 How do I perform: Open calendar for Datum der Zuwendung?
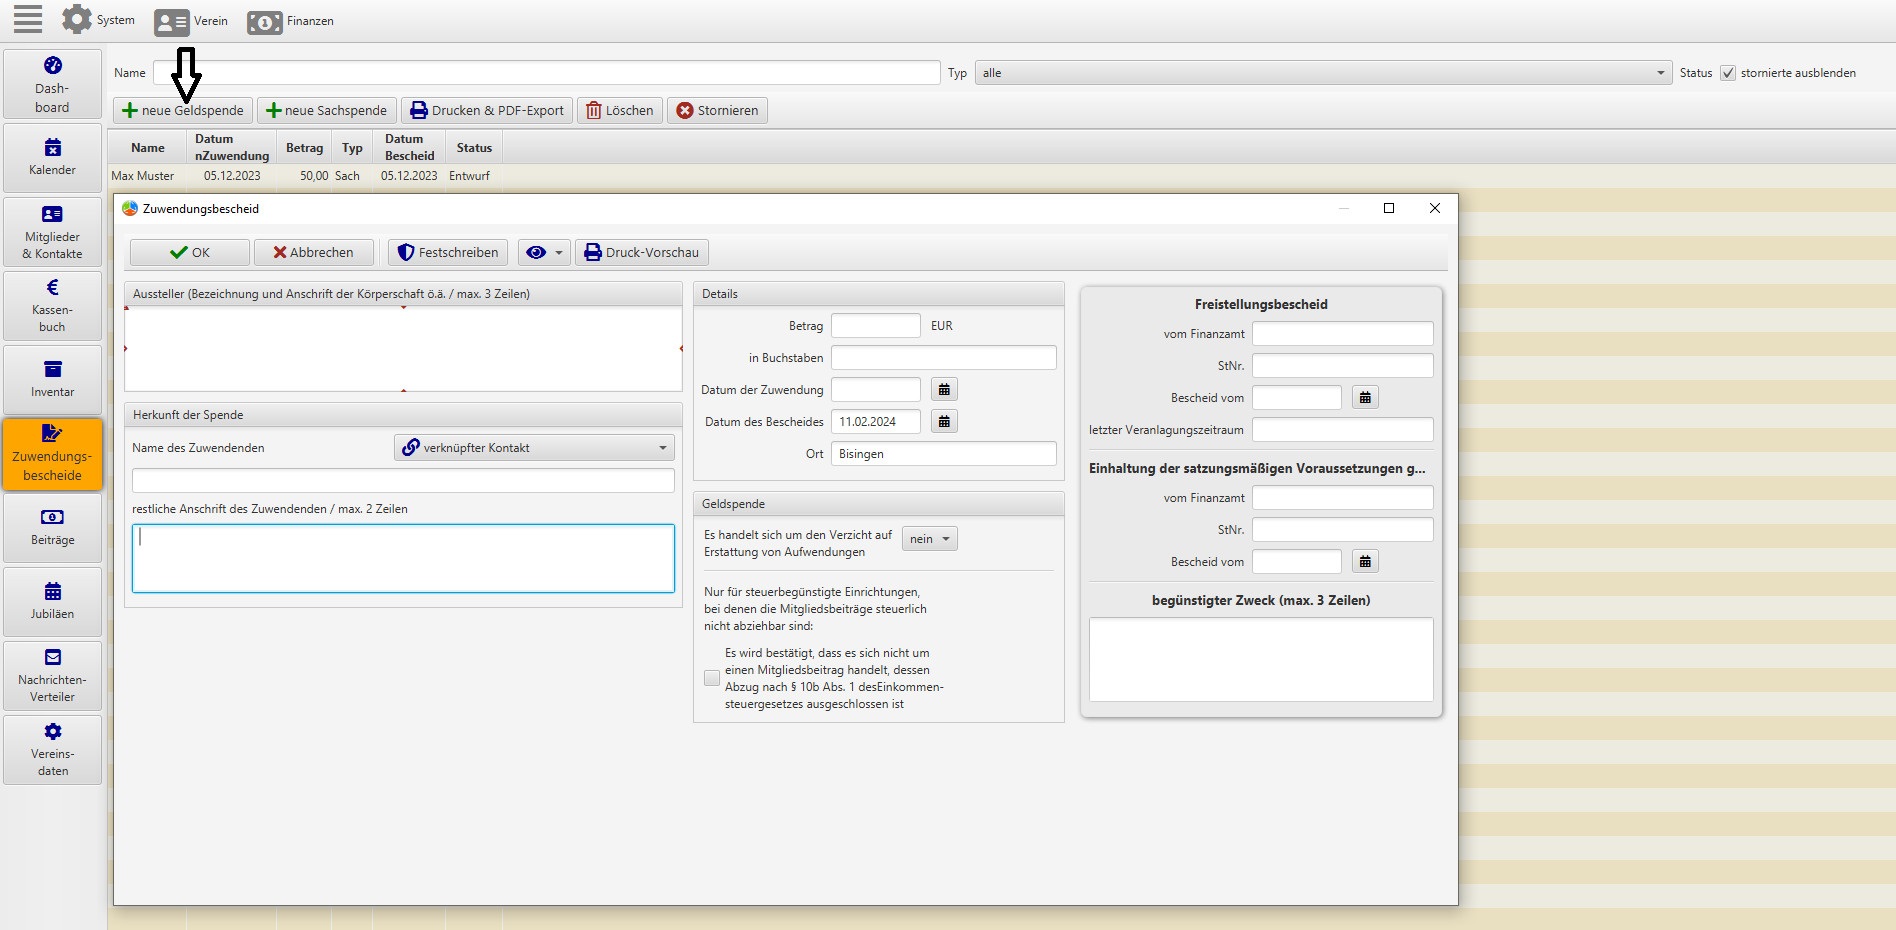click(944, 390)
